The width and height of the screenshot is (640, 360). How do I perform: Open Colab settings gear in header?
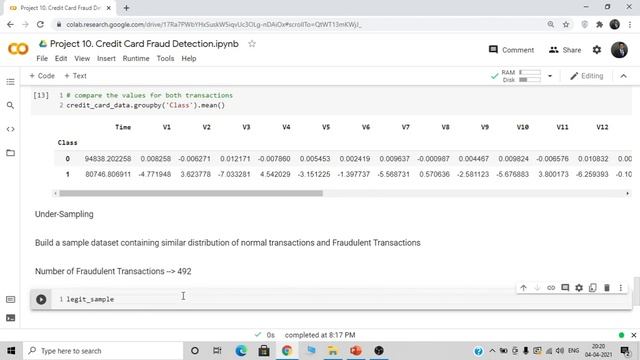click(597, 50)
